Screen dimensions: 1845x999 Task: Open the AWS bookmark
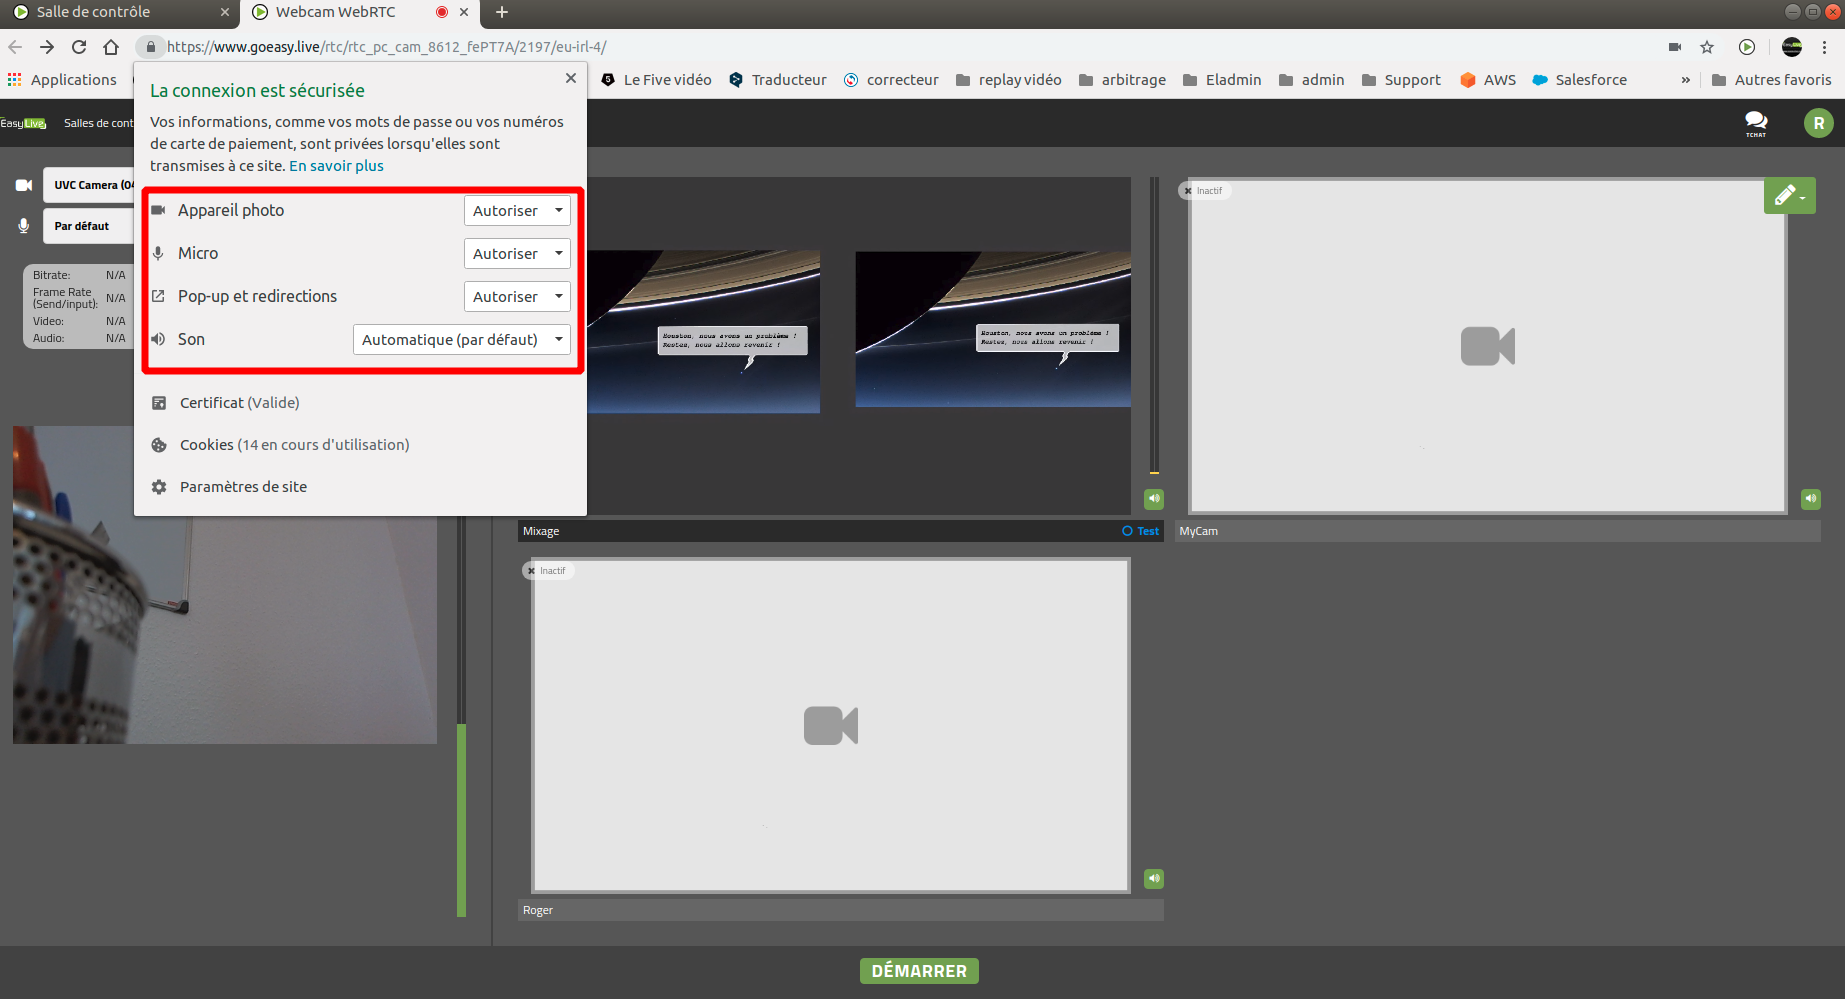[x=1488, y=80]
